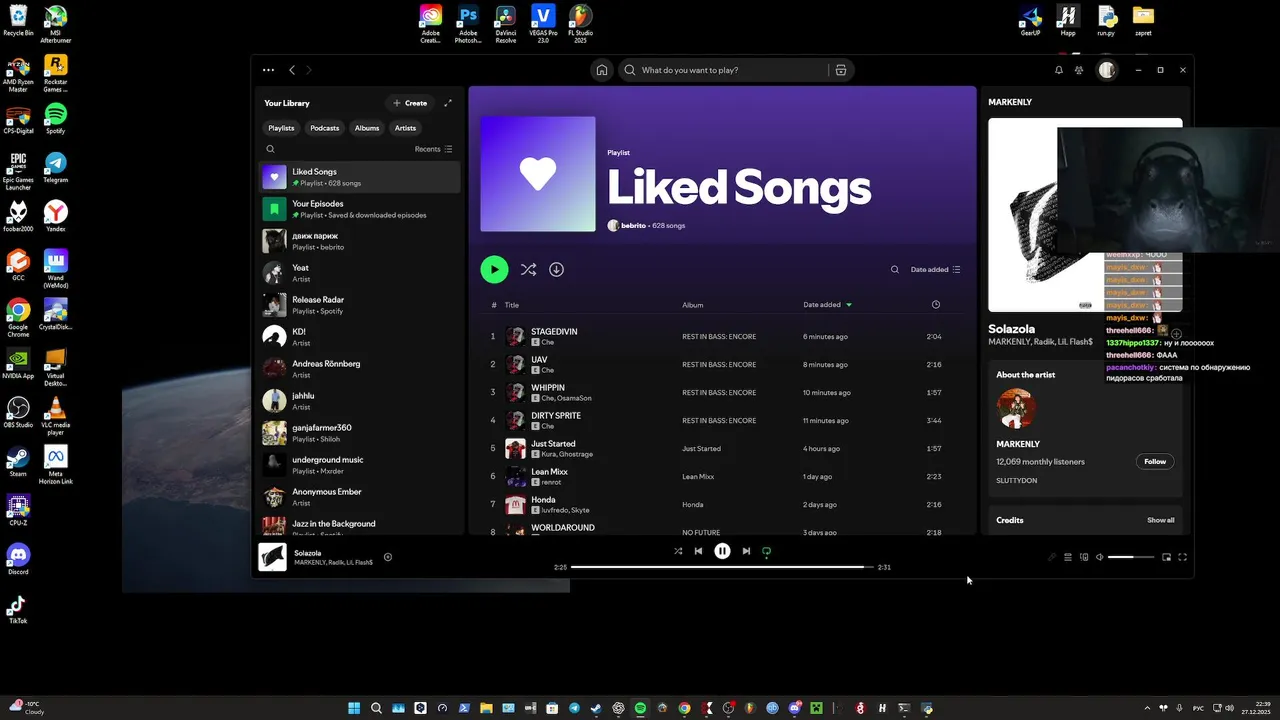Open the Recents sort dropdown
The height and width of the screenshot is (720, 1280).
coord(433,149)
